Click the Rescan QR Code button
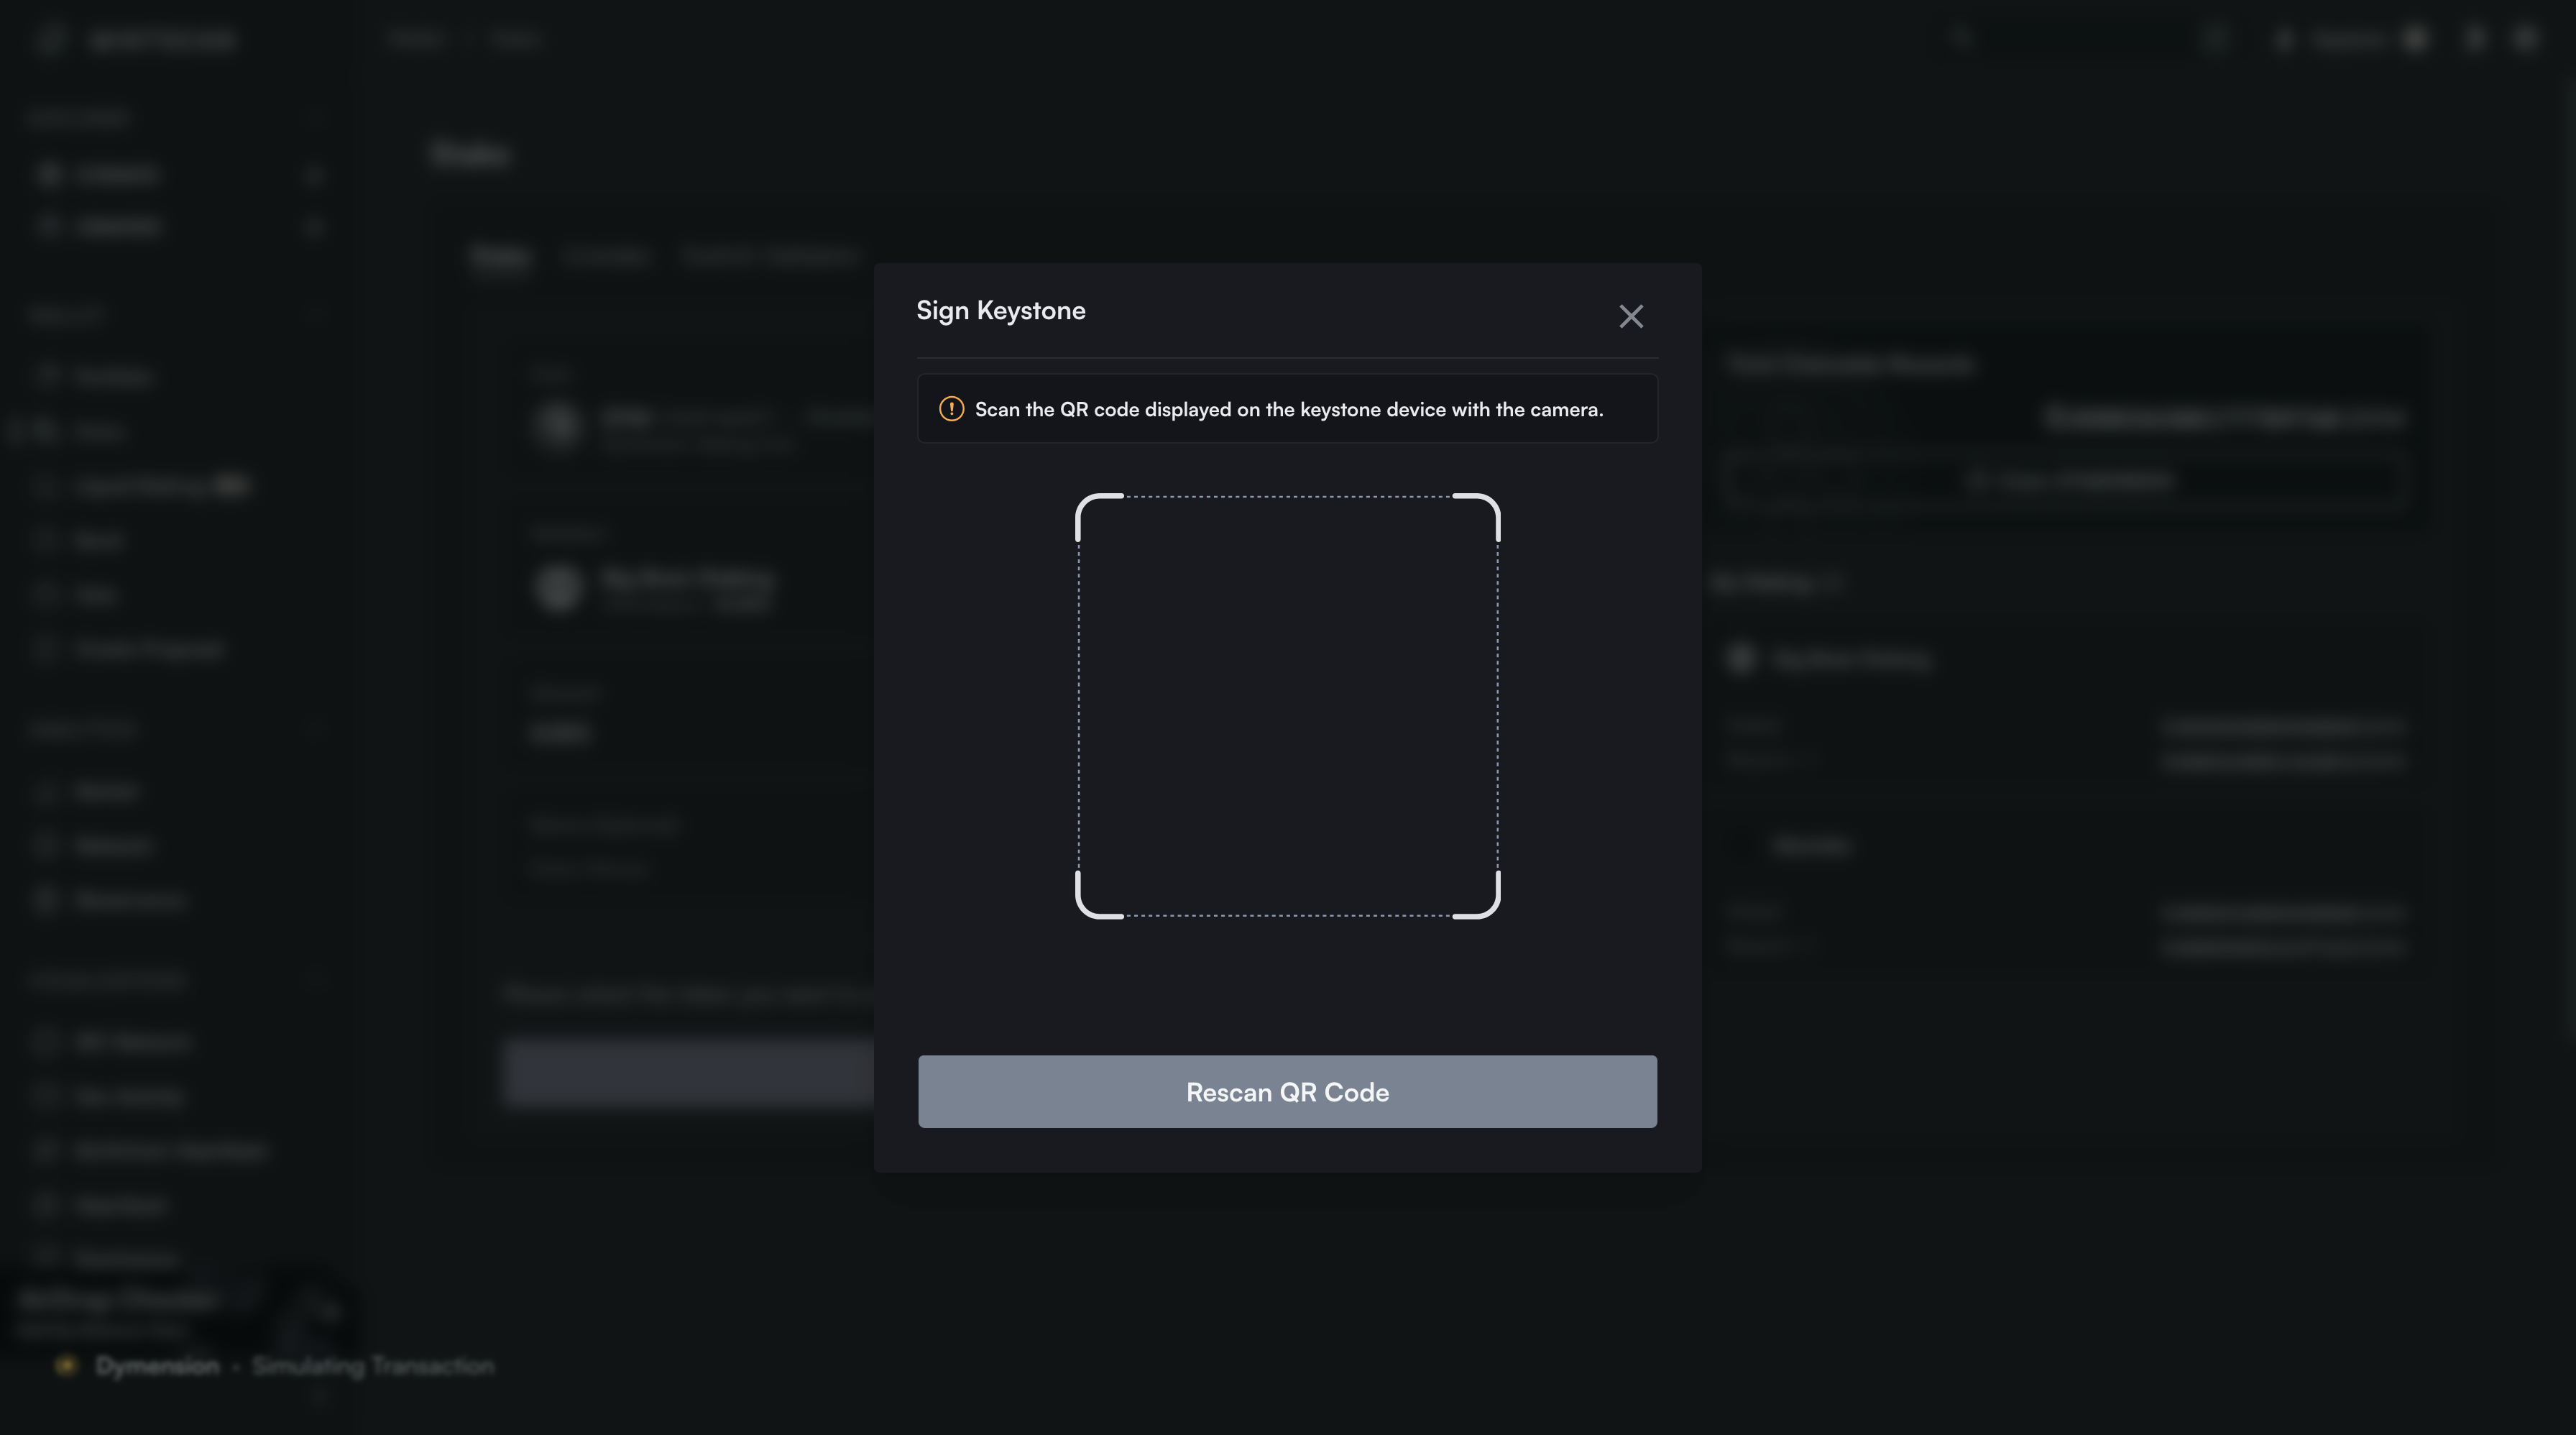 tap(1287, 1091)
